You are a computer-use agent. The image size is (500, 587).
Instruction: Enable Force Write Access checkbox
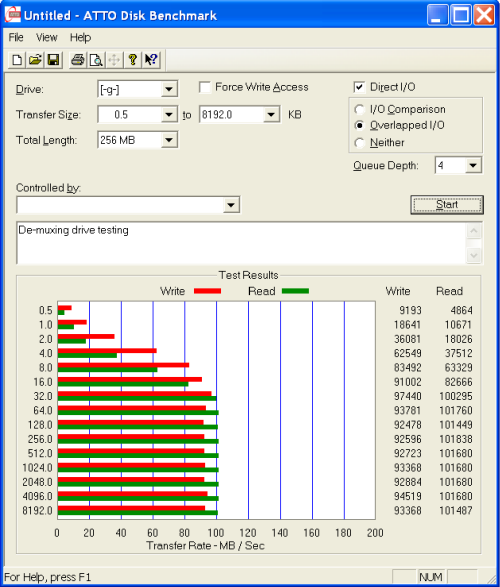(205, 87)
